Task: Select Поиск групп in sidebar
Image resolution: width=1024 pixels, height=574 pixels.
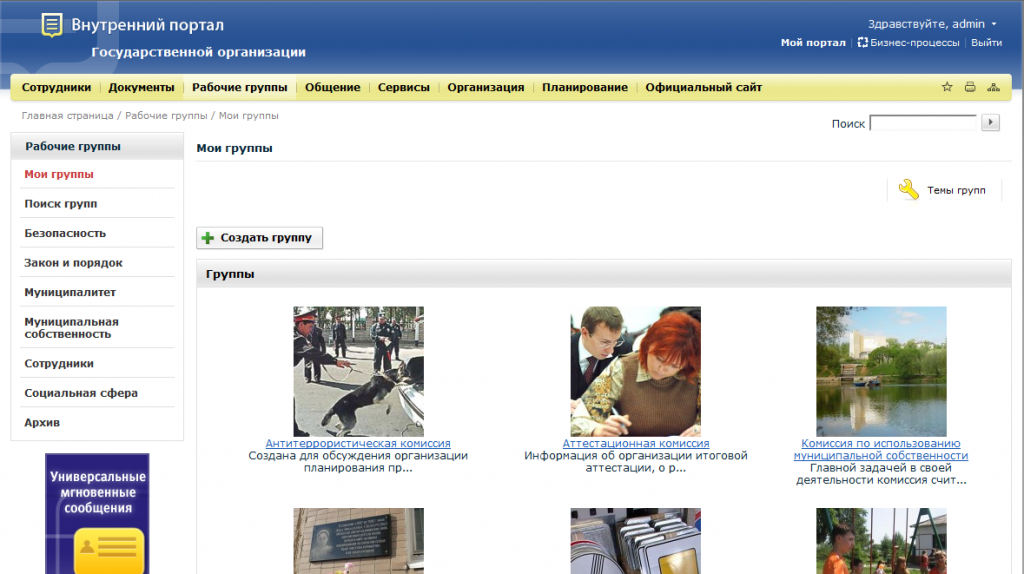Action: [61, 204]
